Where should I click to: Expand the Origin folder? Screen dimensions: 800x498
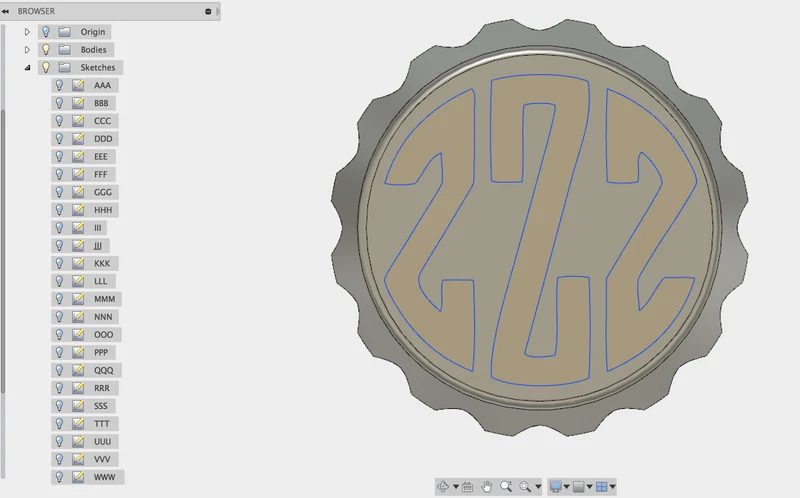point(28,32)
